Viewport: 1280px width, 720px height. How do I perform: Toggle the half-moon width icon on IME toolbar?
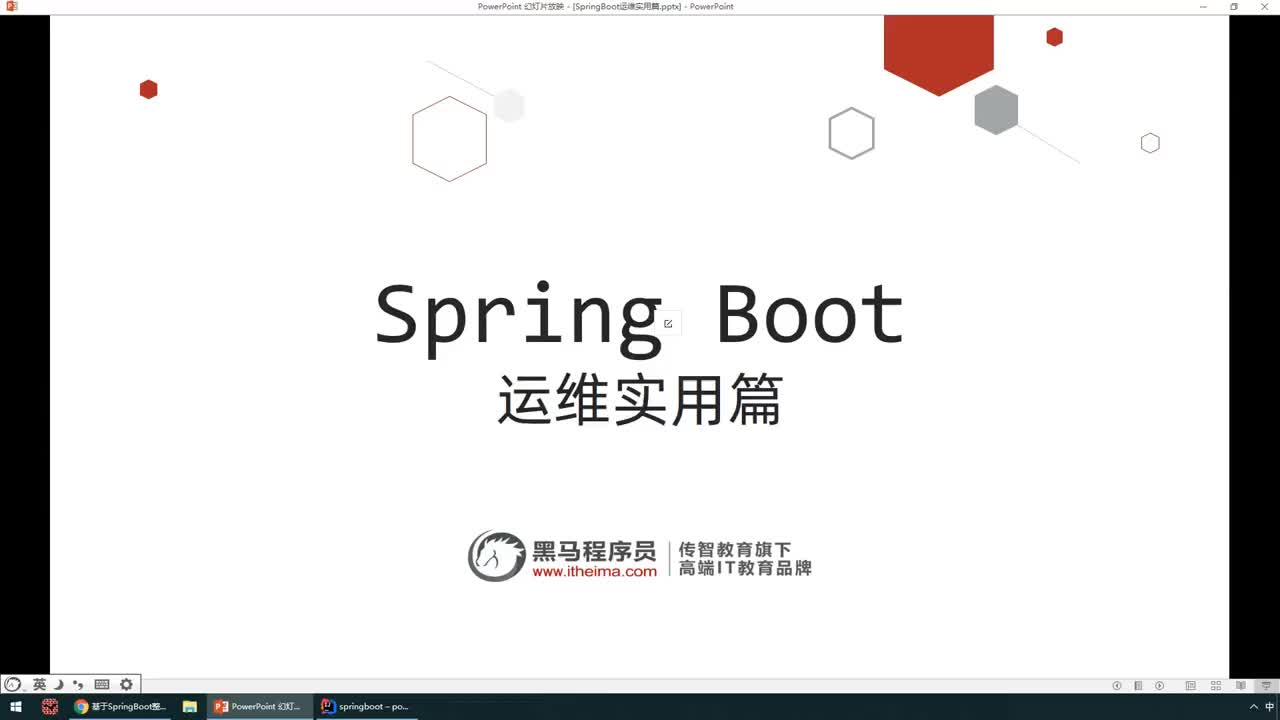tap(59, 685)
